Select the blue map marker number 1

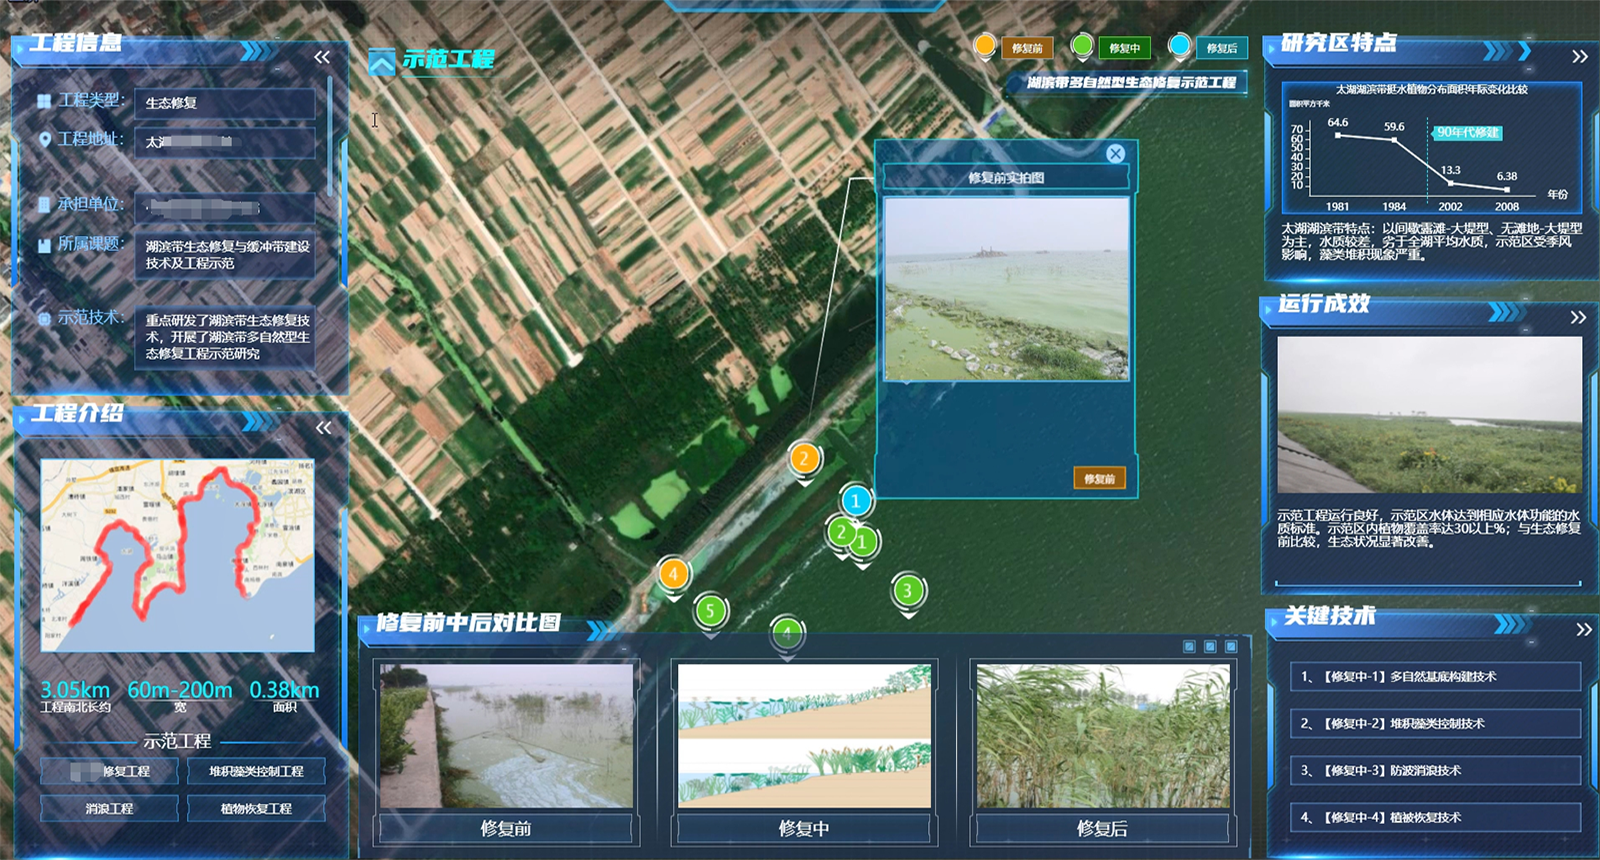[855, 500]
